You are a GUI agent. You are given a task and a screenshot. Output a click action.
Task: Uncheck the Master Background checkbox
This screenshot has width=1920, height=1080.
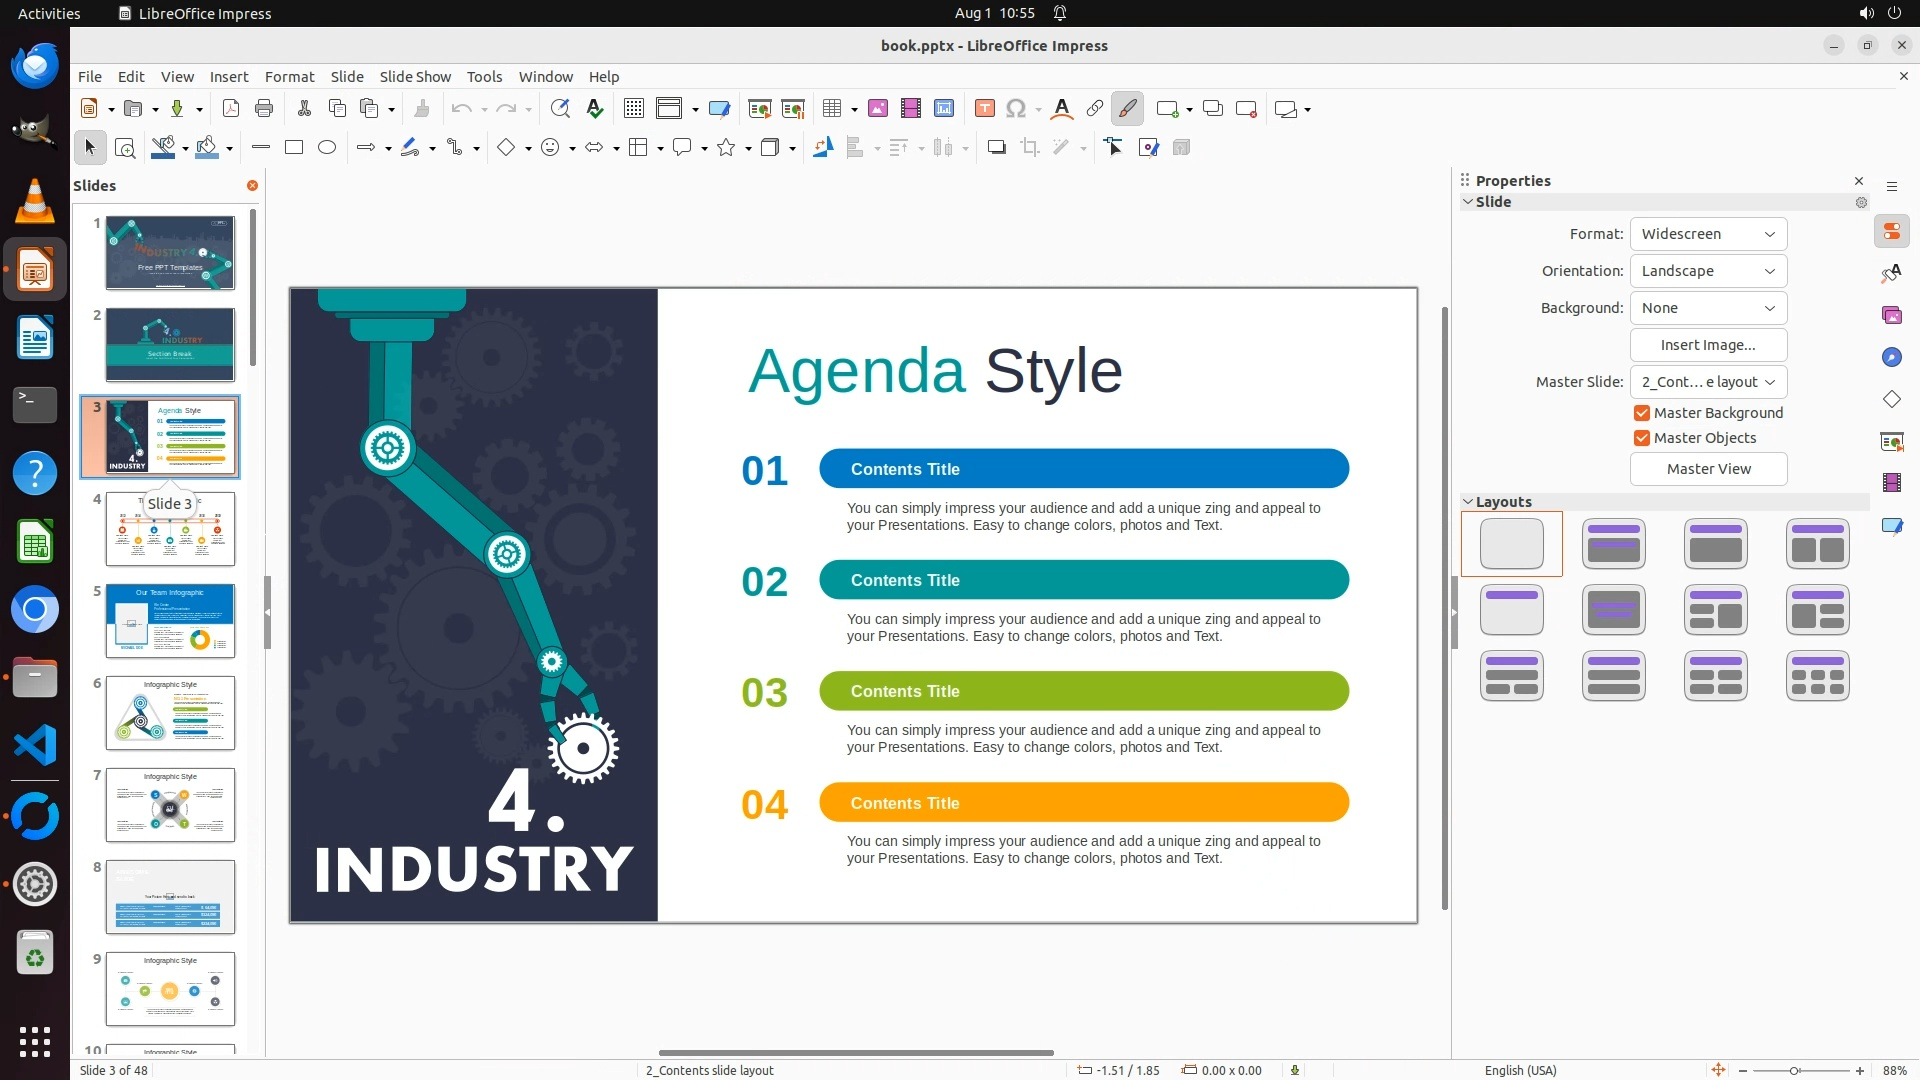(1642, 413)
